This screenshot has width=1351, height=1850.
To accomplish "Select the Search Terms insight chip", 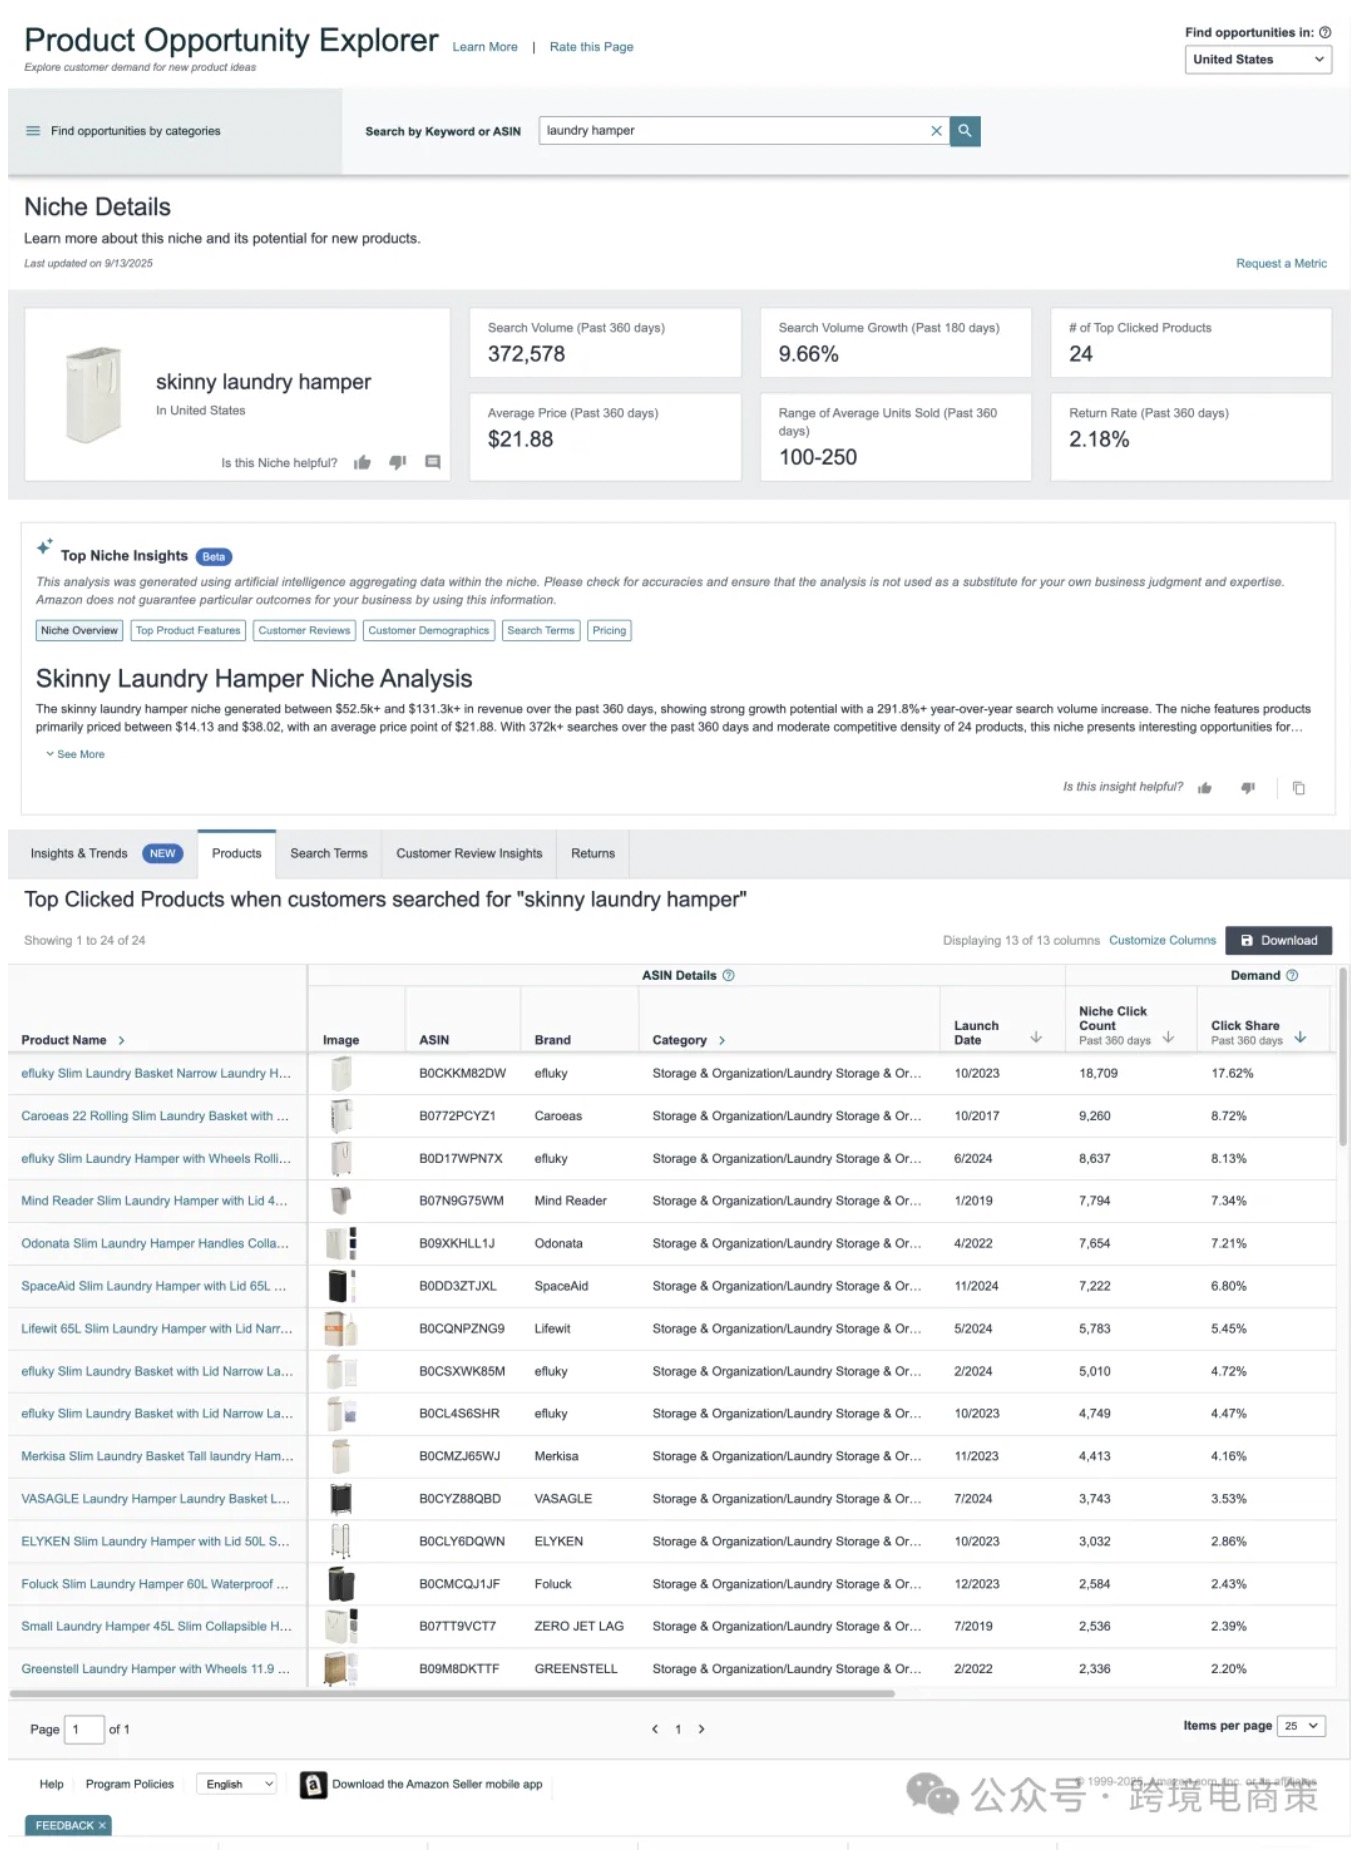I will [541, 631].
